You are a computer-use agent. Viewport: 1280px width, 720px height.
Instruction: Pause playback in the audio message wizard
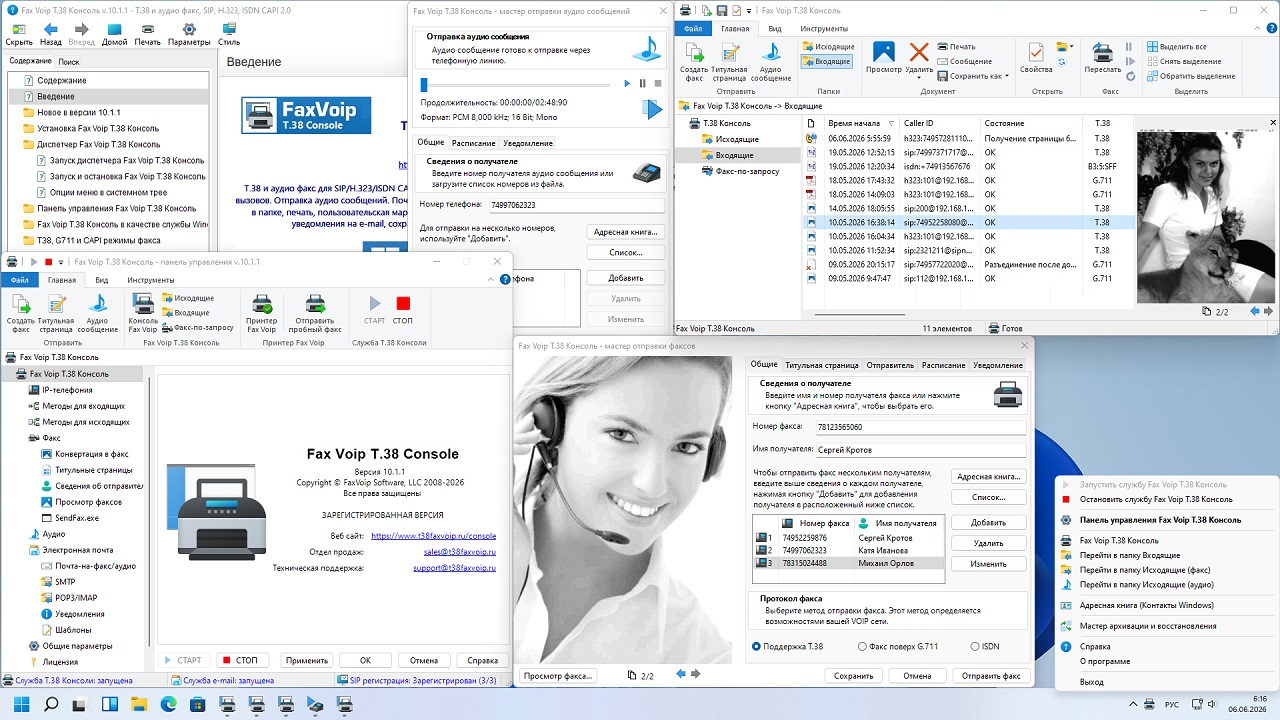point(642,84)
